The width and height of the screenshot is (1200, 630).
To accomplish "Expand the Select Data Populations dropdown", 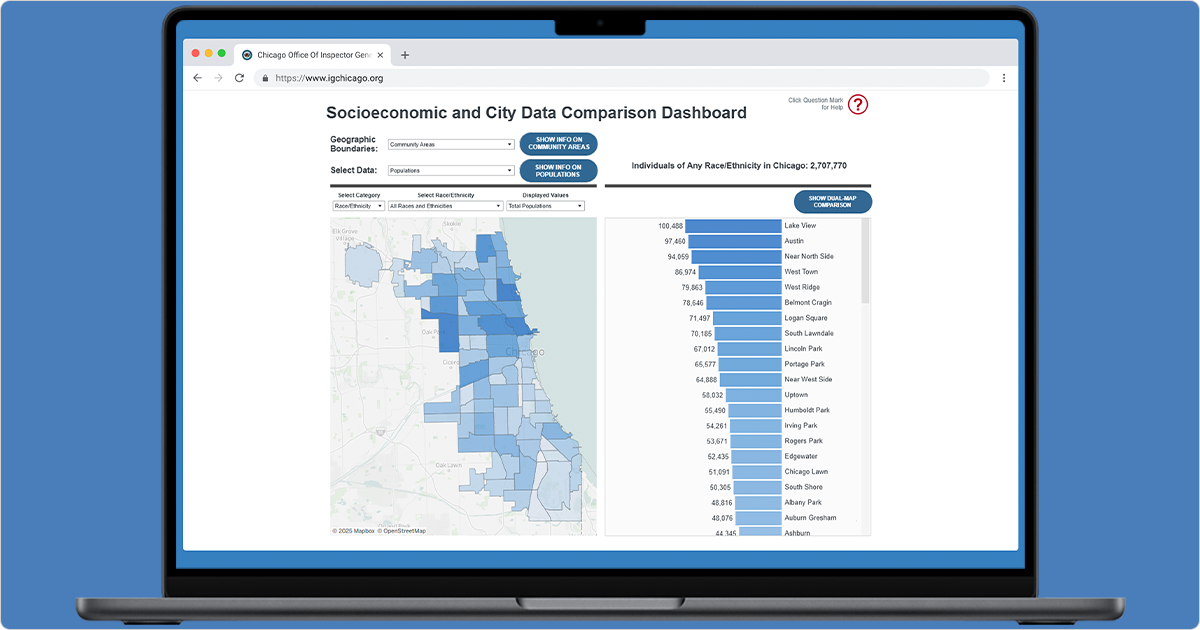I will pos(451,171).
